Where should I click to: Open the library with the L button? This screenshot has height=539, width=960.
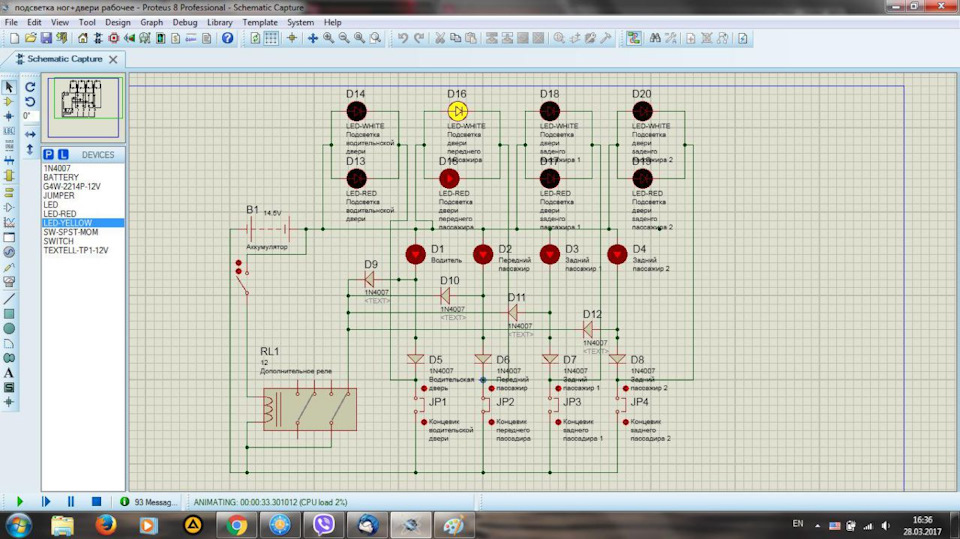pos(62,154)
